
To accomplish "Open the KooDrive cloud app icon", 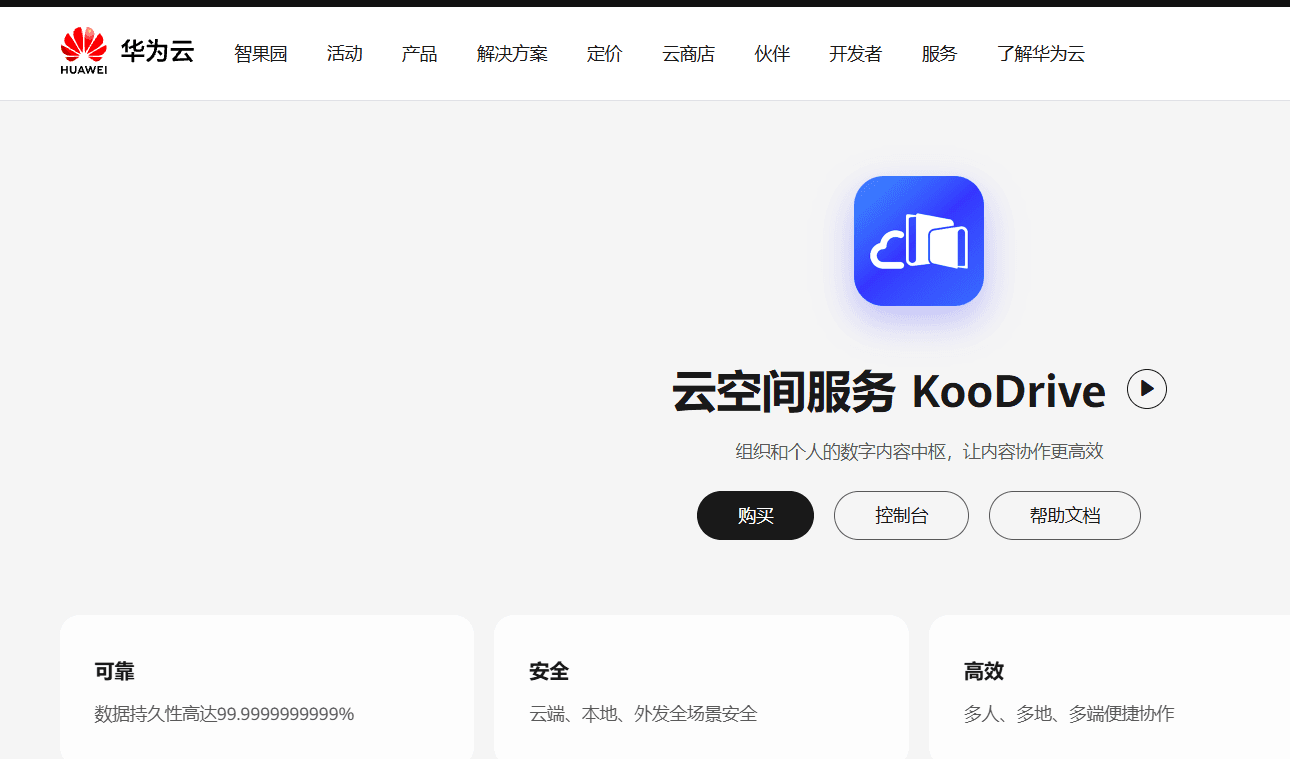I will coord(919,241).
